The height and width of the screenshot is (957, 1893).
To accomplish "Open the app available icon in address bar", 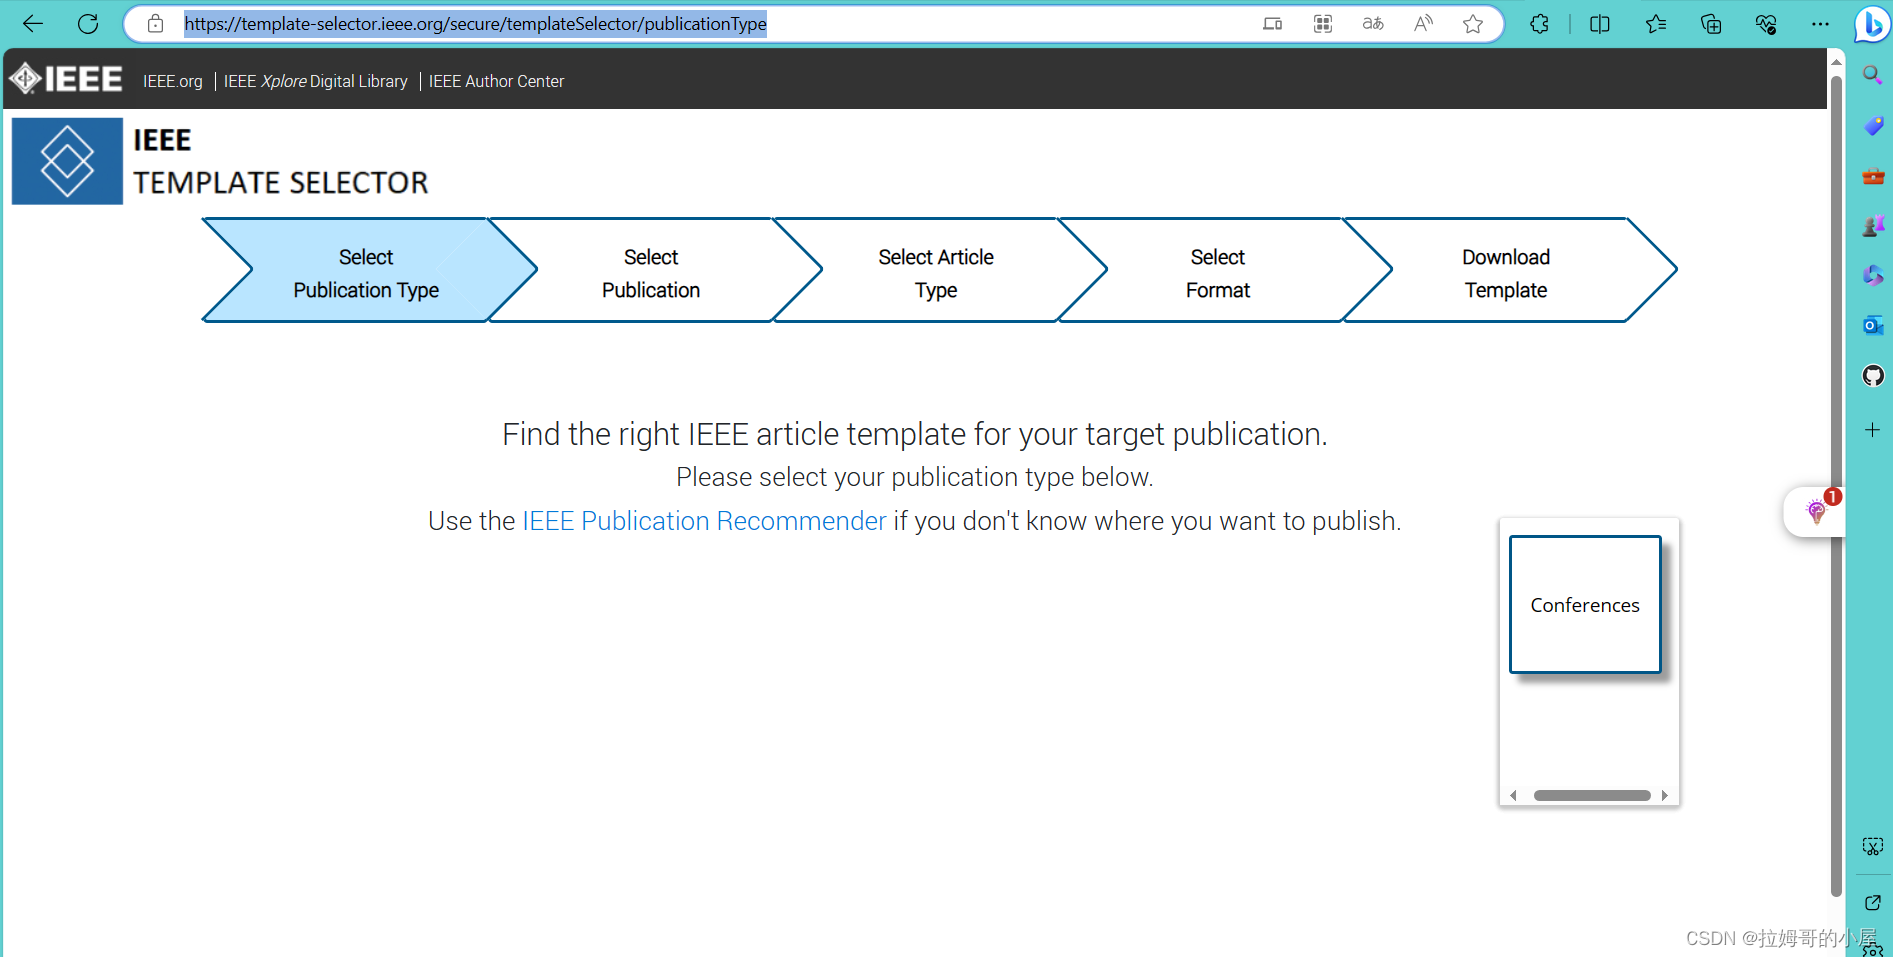I will (1272, 24).
